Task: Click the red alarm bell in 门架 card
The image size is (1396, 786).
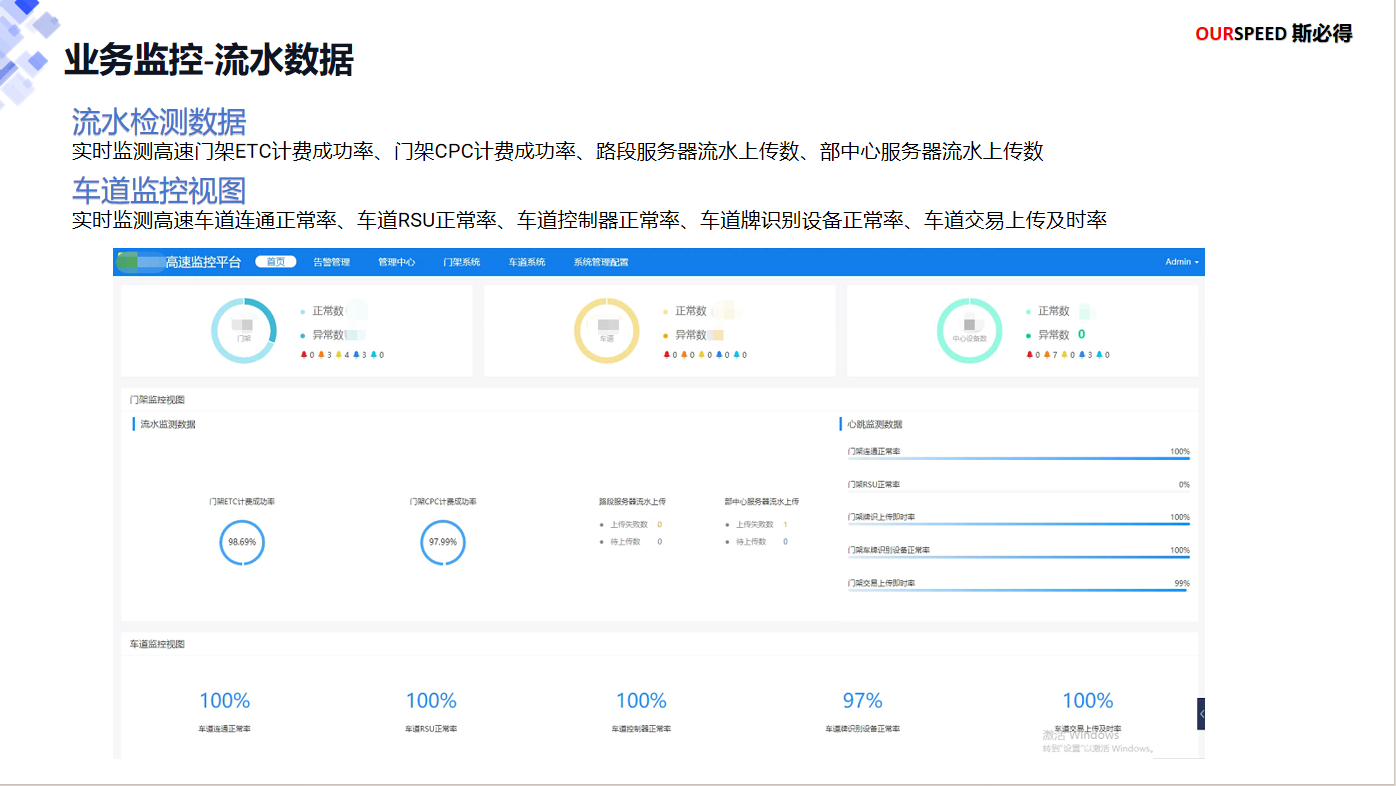Action: (304, 355)
